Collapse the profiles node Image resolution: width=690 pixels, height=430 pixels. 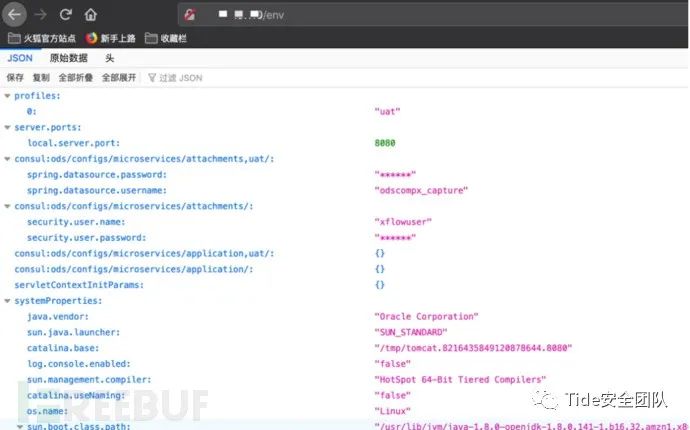click(7, 96)
